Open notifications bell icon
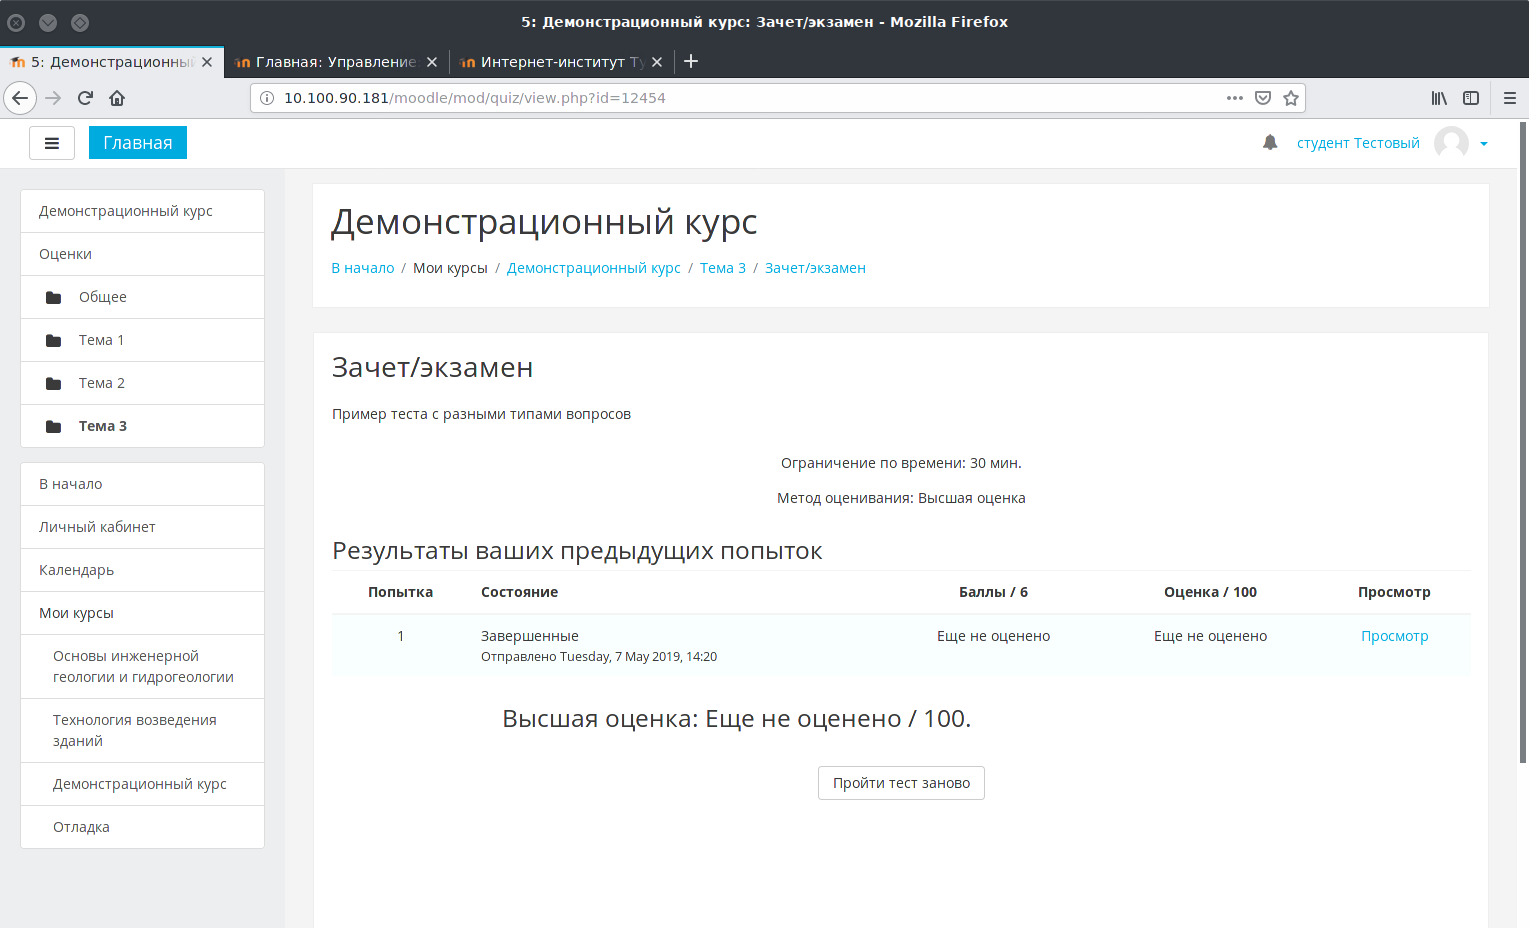Viewport: 1529px width, 928px height. pos(1270,142)
